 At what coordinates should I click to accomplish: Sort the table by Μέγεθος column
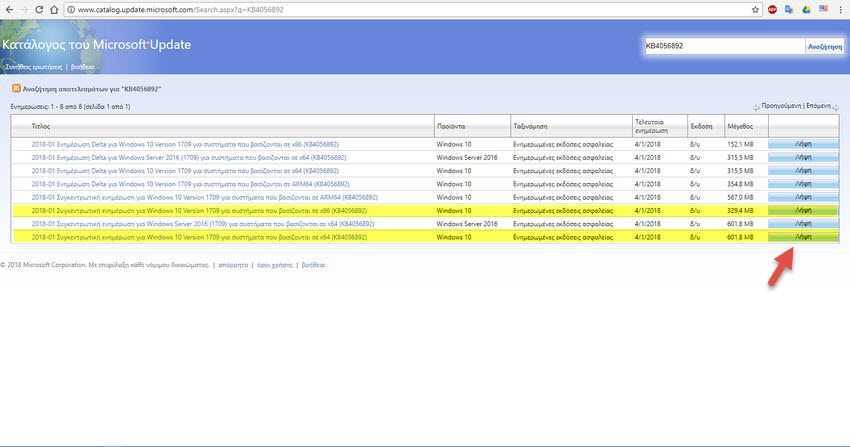pyautogui.click(x=740, y=126)
